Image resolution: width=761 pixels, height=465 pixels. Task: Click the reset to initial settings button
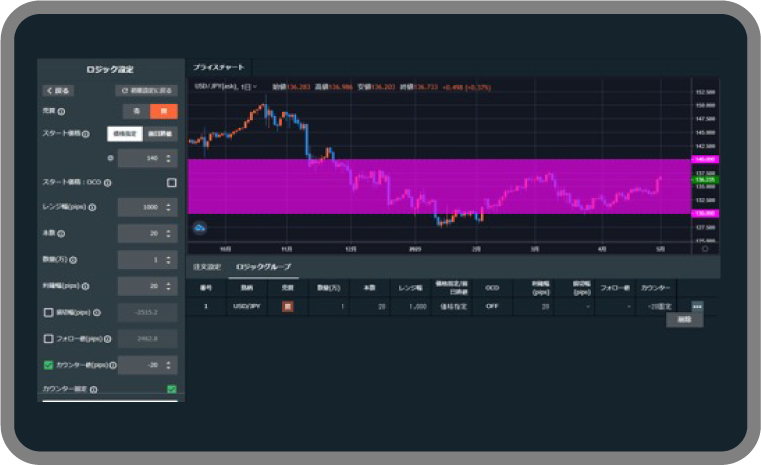click(146, 90)
